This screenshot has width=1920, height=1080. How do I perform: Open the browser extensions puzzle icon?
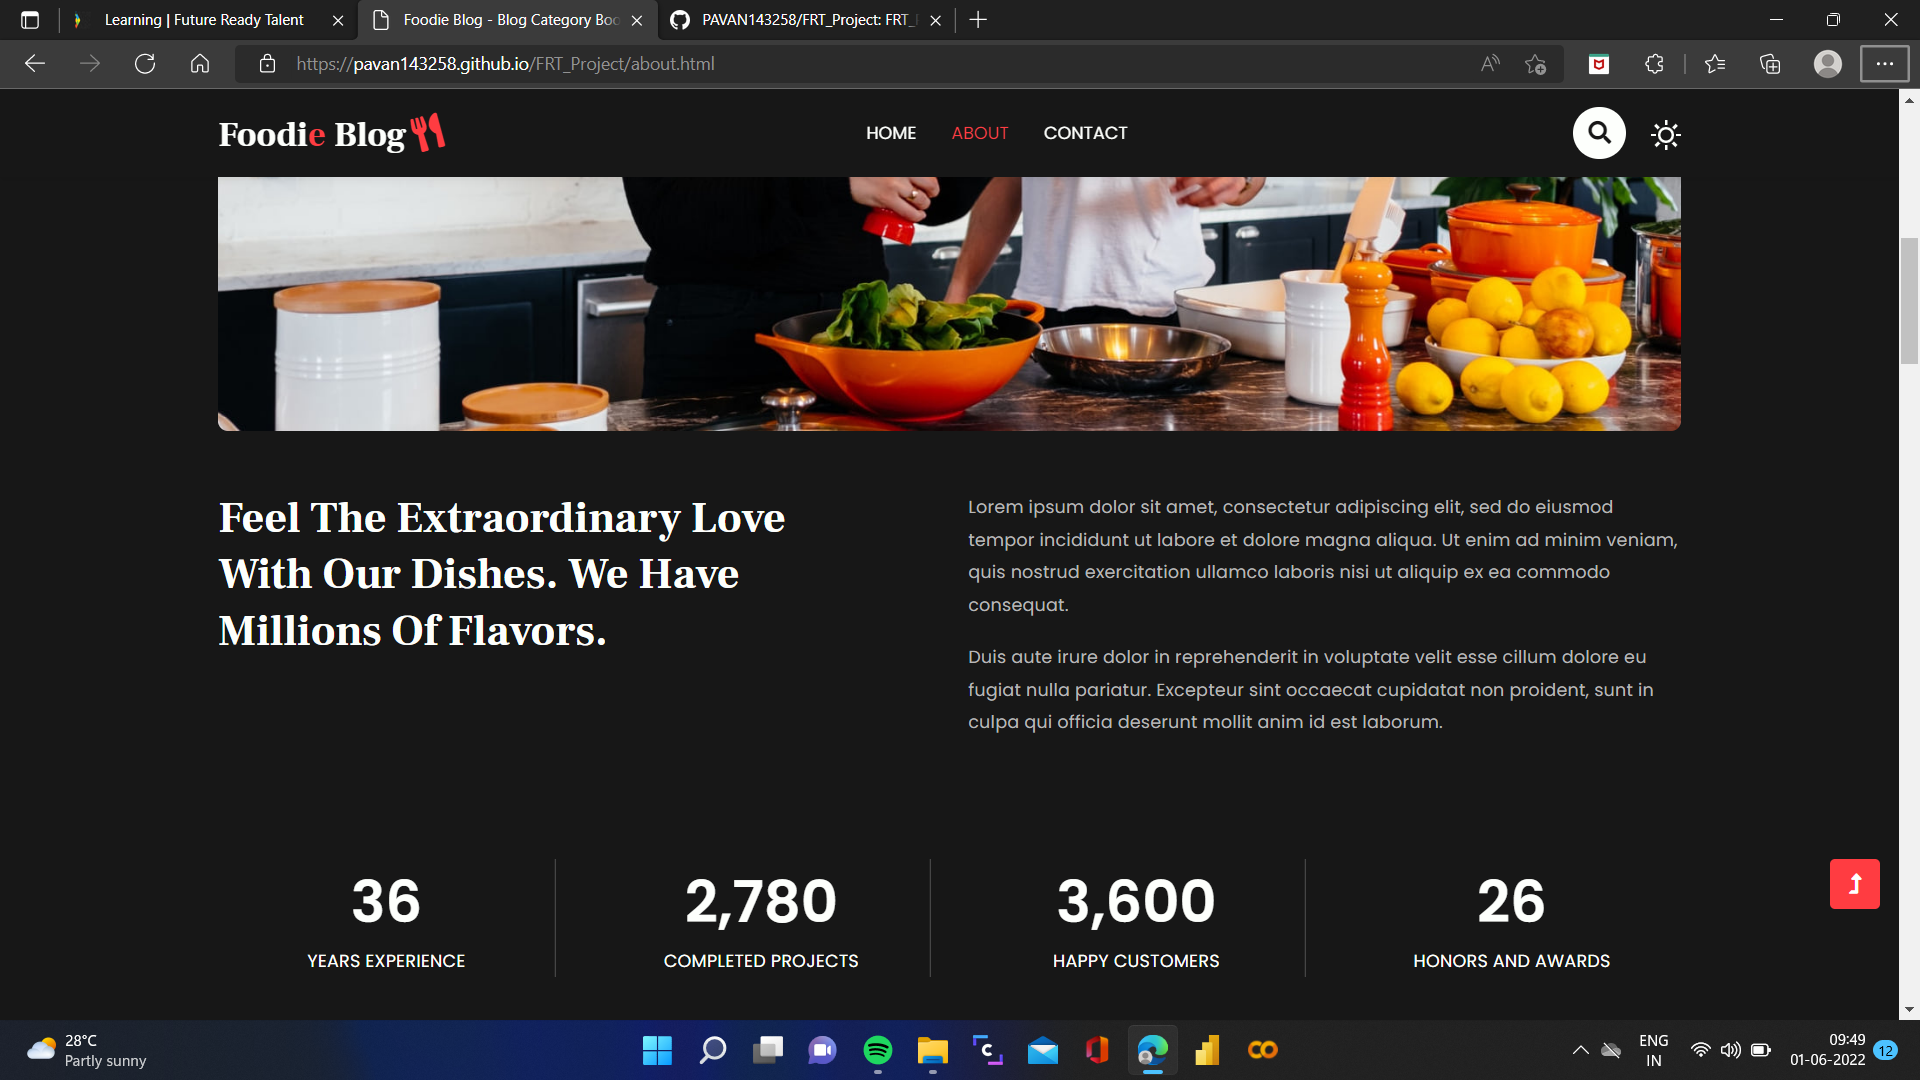click(x=1654, y=64)
